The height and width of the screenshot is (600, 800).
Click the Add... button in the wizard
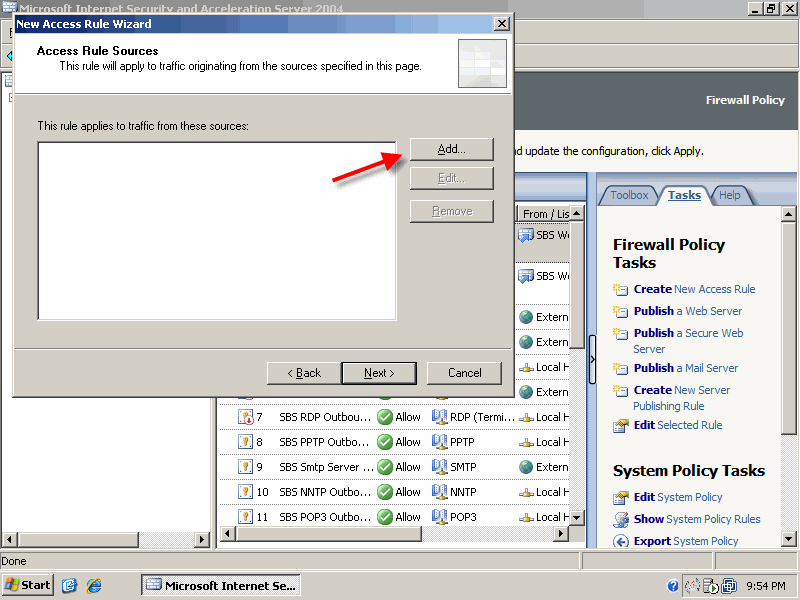452,149
